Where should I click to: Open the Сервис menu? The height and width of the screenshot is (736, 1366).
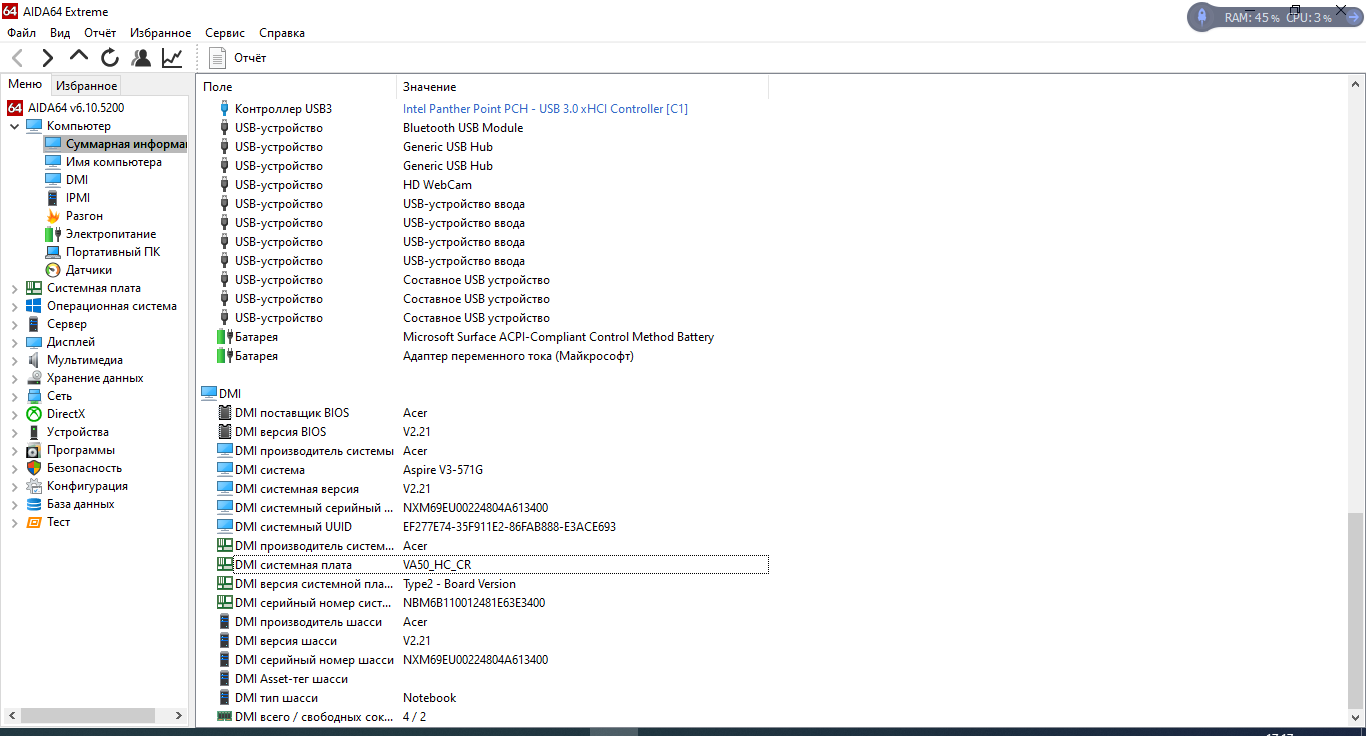tap(225, 33)
